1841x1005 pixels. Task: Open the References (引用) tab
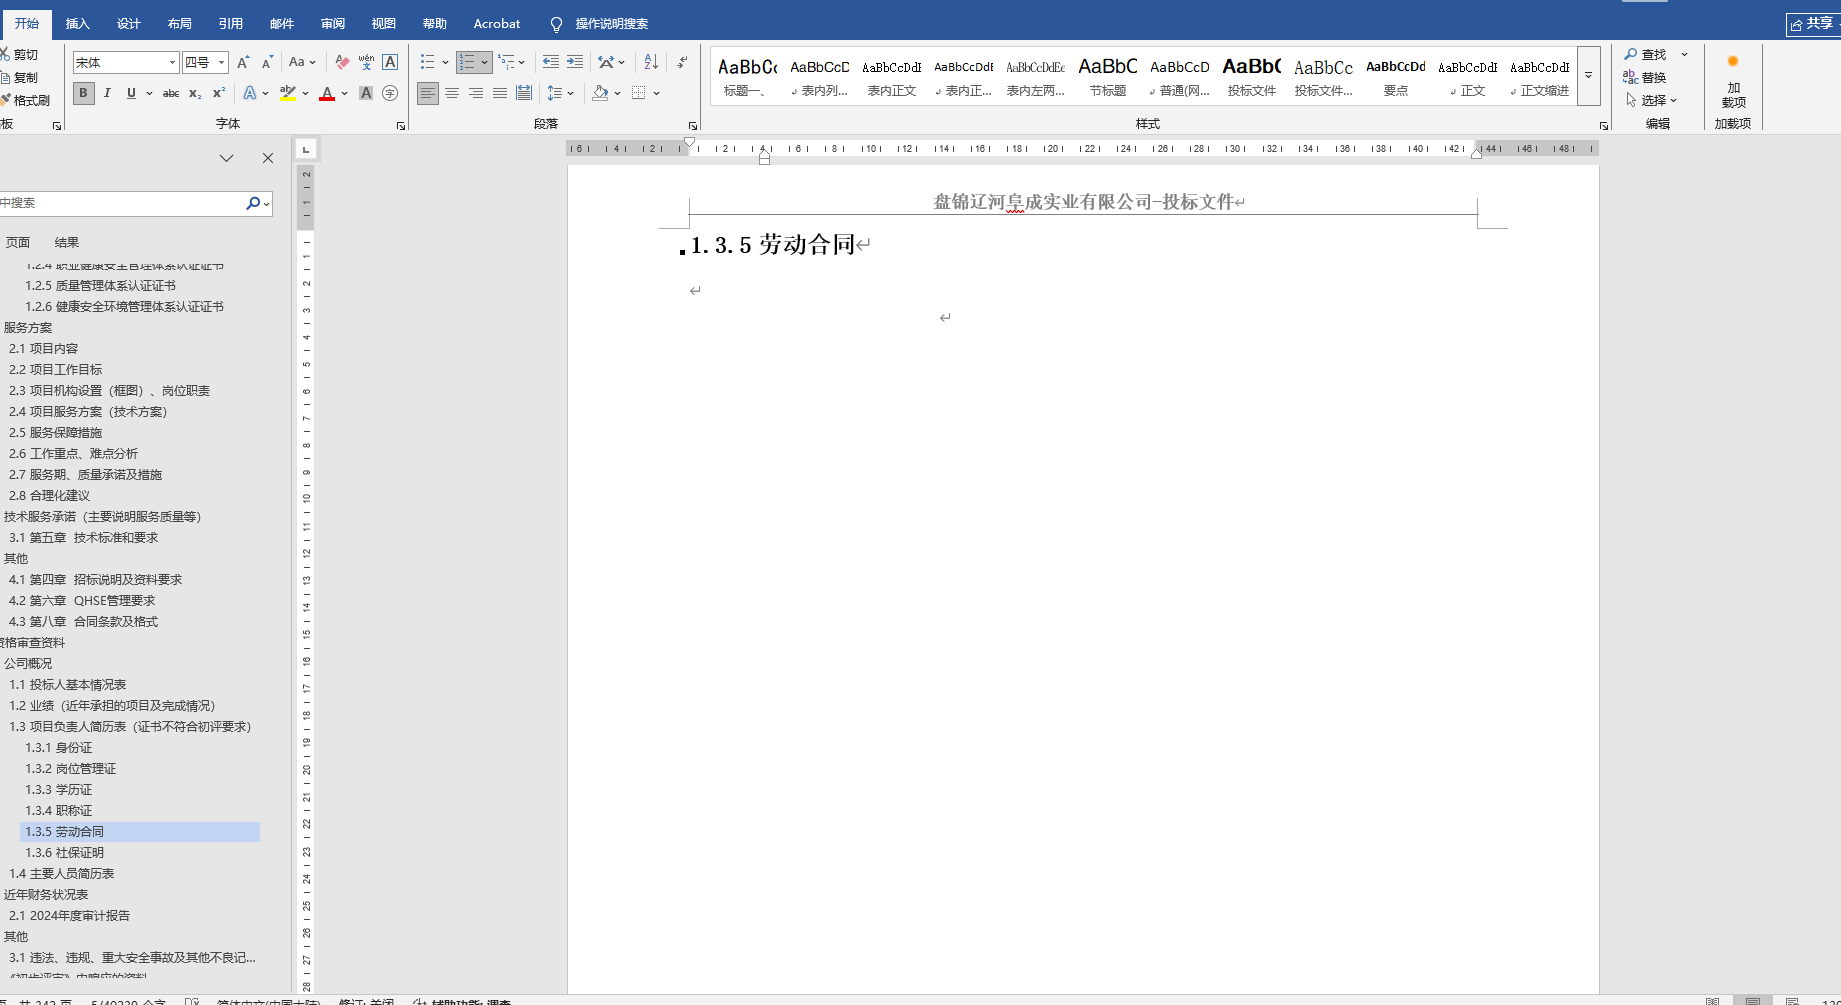tap(230, 24)
